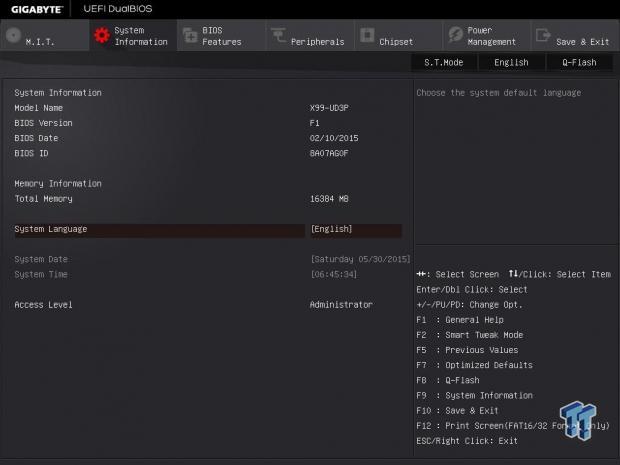Switch to the BIOS Features tab

pos(221,36)
